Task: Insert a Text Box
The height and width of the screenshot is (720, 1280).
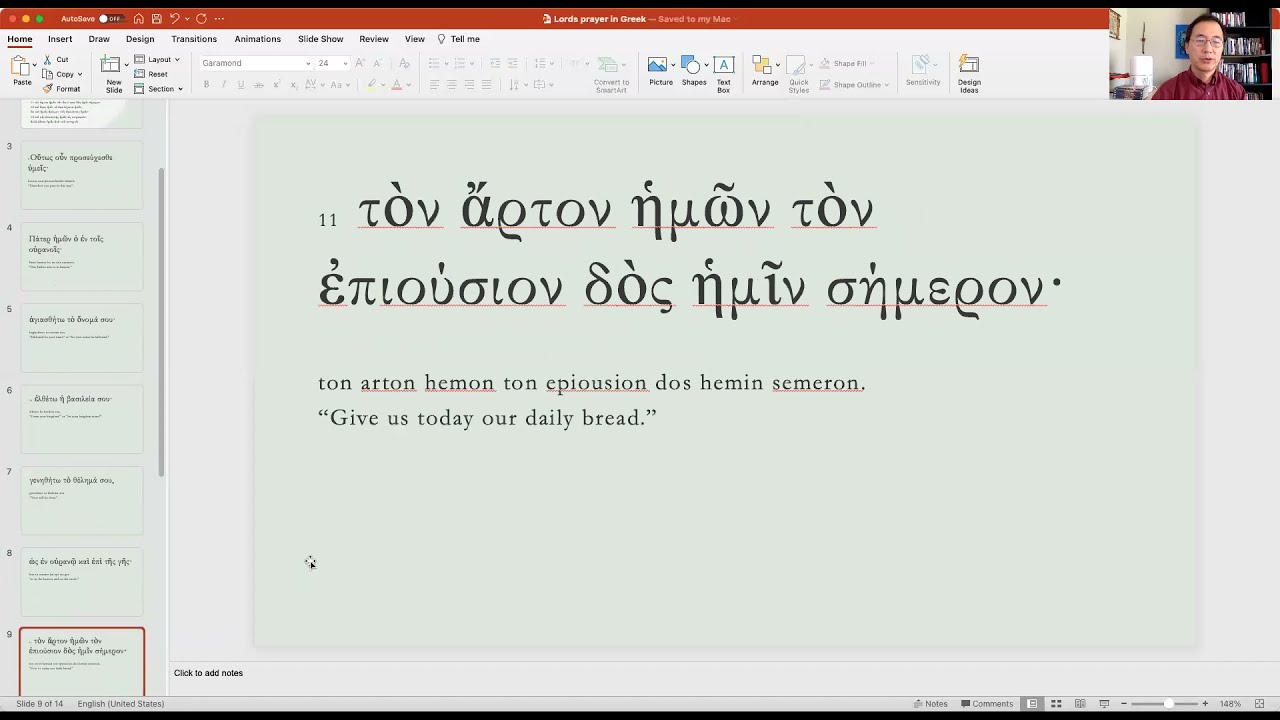Action: [723, 75]
